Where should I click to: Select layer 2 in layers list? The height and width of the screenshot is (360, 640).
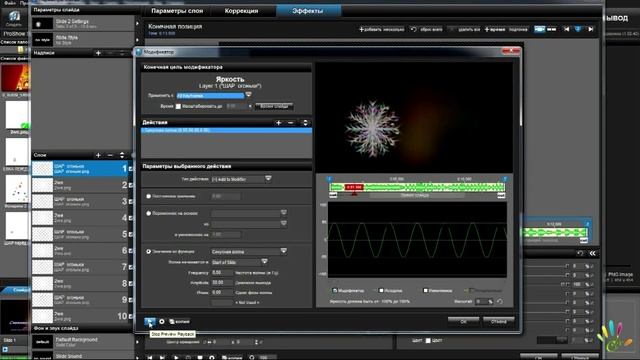[x=82, y=185]
